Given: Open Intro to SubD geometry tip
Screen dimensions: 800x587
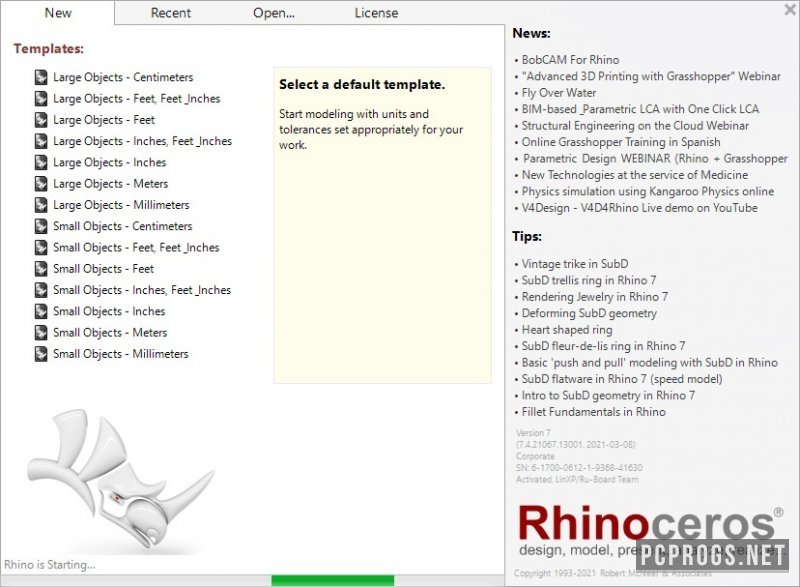Looking at the screenshot, I should click(608, 396).
